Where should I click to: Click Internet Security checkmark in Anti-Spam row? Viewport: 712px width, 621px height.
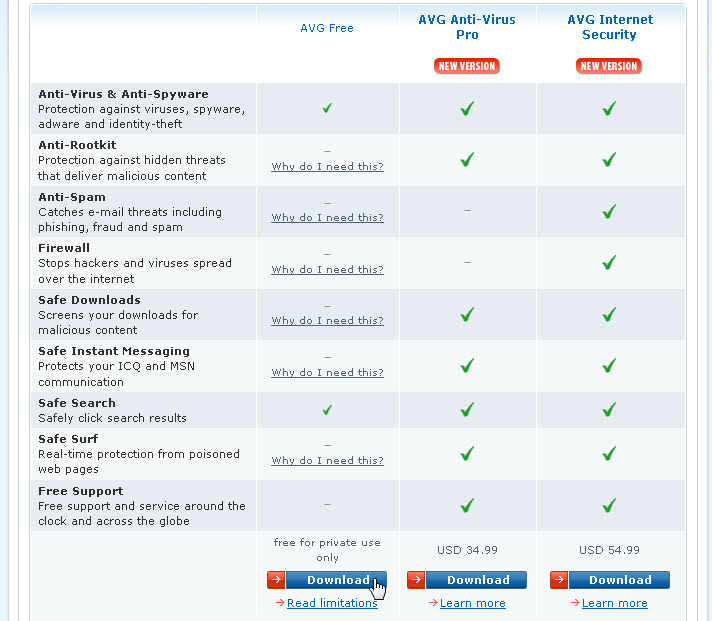(x=609, y=211)
